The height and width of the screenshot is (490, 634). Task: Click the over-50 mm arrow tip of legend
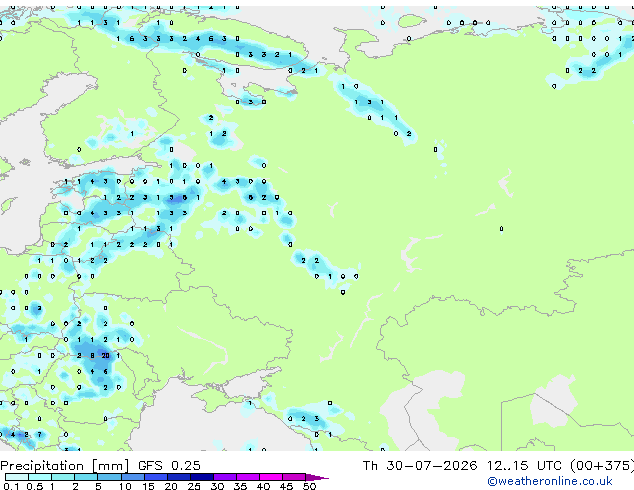pyautogui.click(x=317, y=477)
